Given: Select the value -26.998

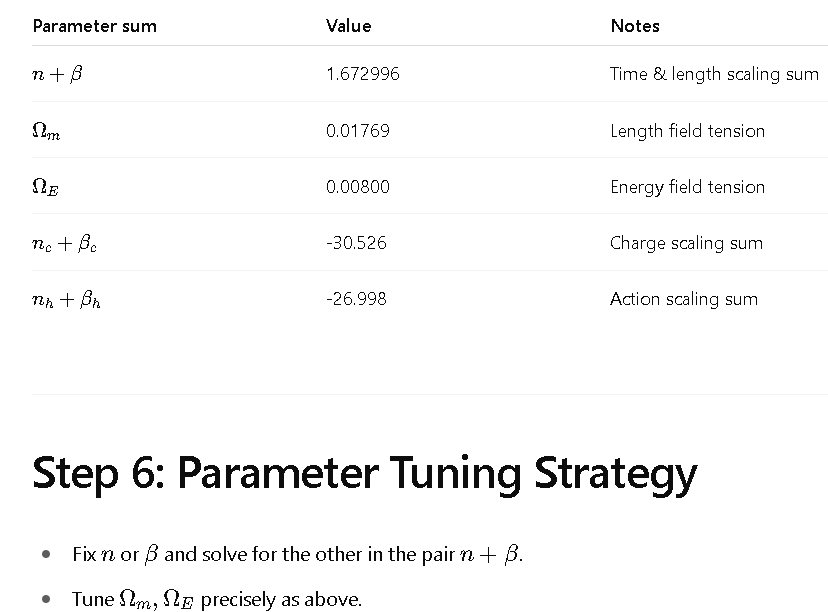Looking at the screenshot, I should coord(356,299).
